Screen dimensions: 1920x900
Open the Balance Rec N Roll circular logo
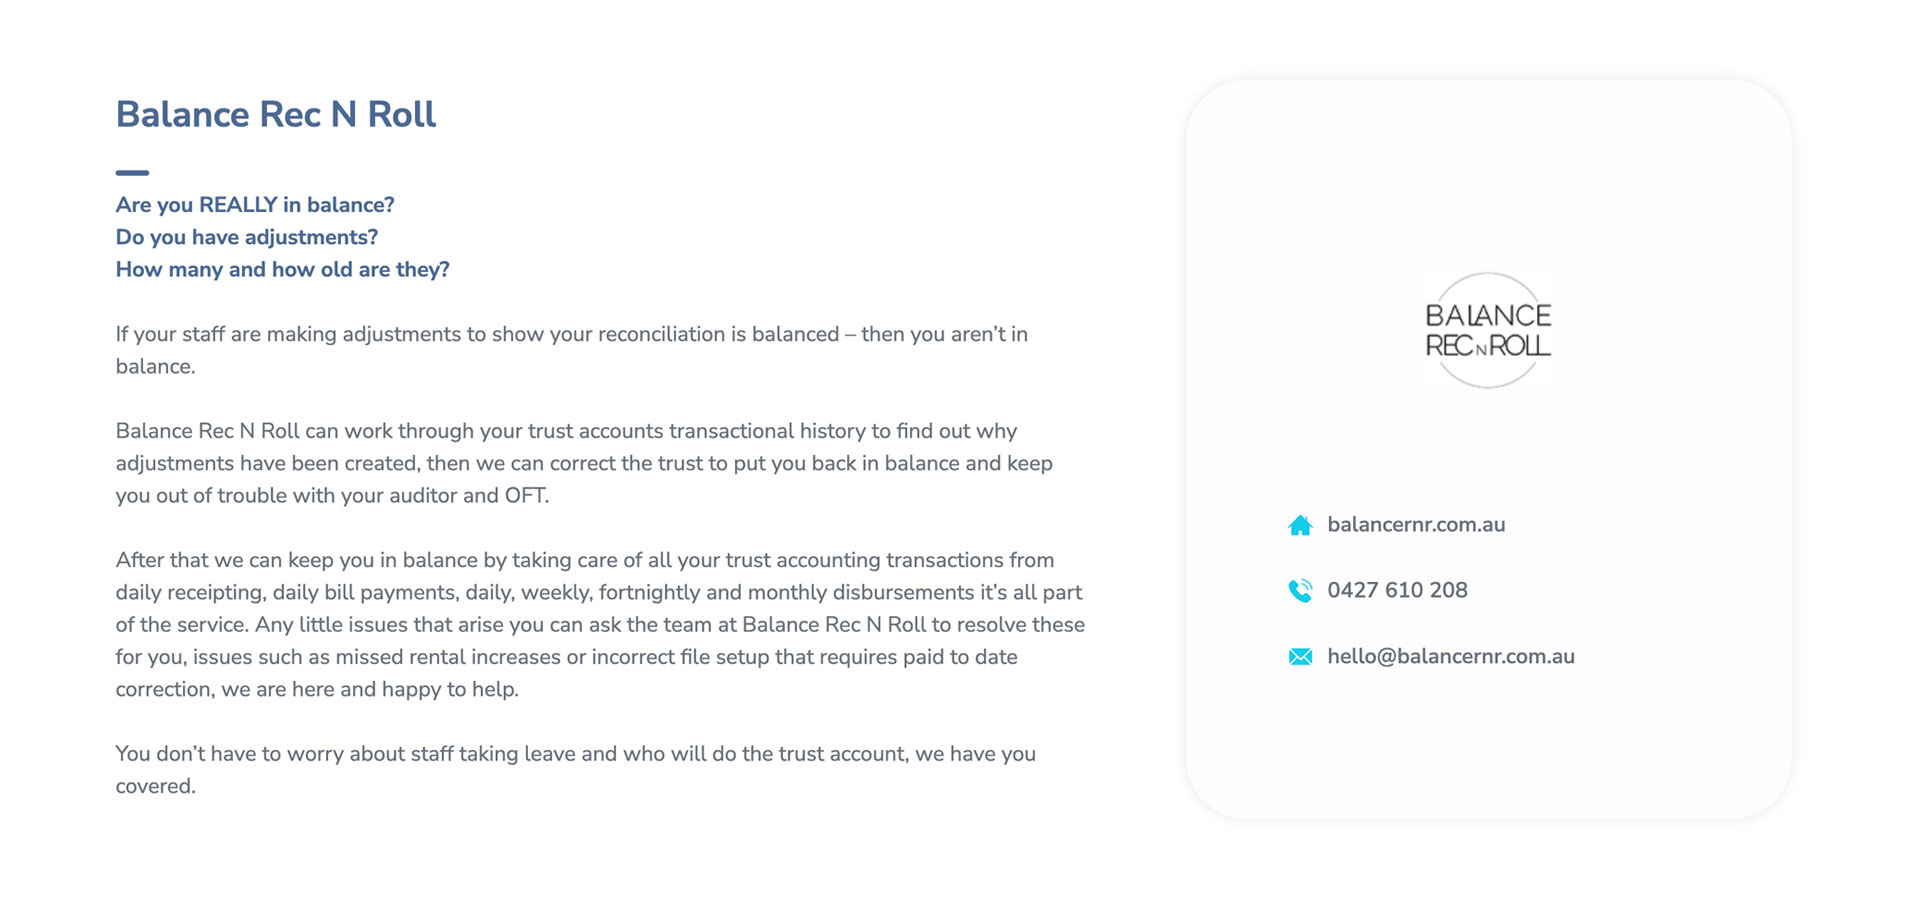pos(1488,330)
